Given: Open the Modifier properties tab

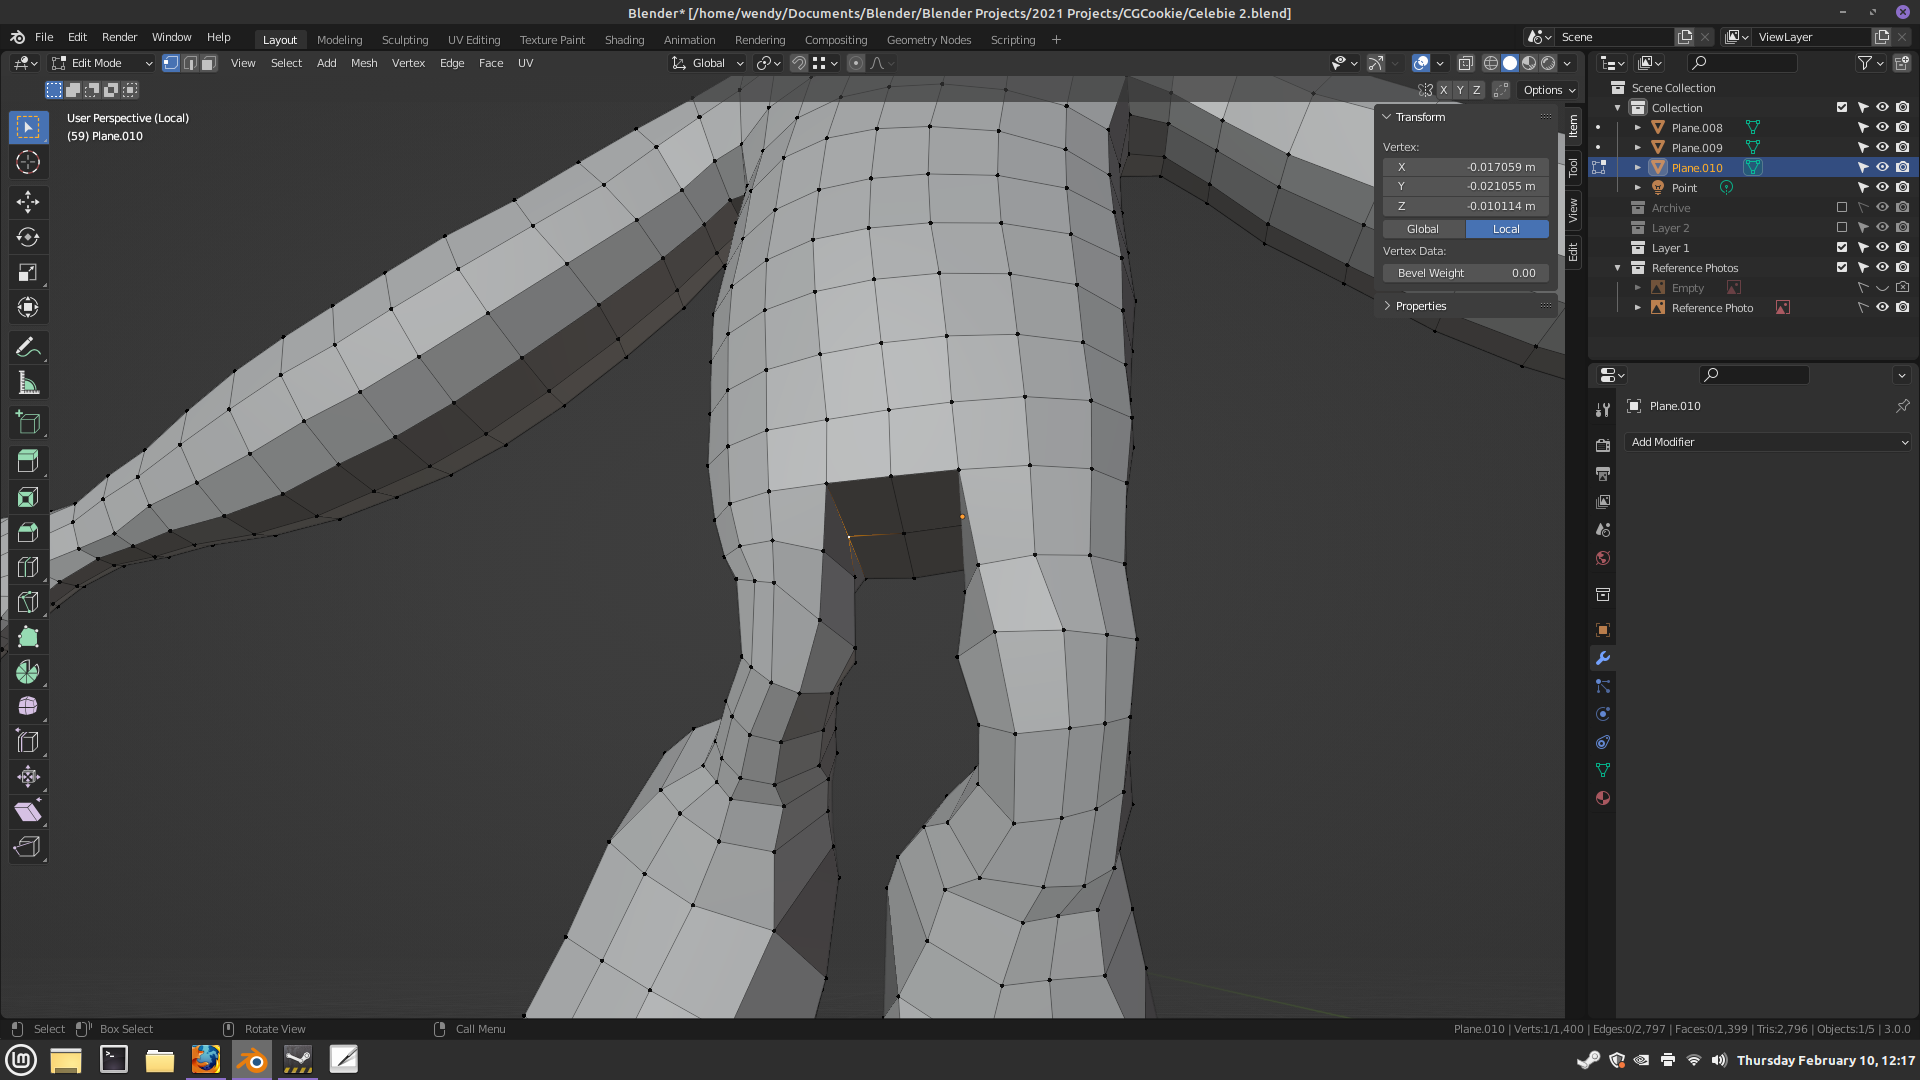Looking at the screenshot, I should click(x=1603, y=658).
